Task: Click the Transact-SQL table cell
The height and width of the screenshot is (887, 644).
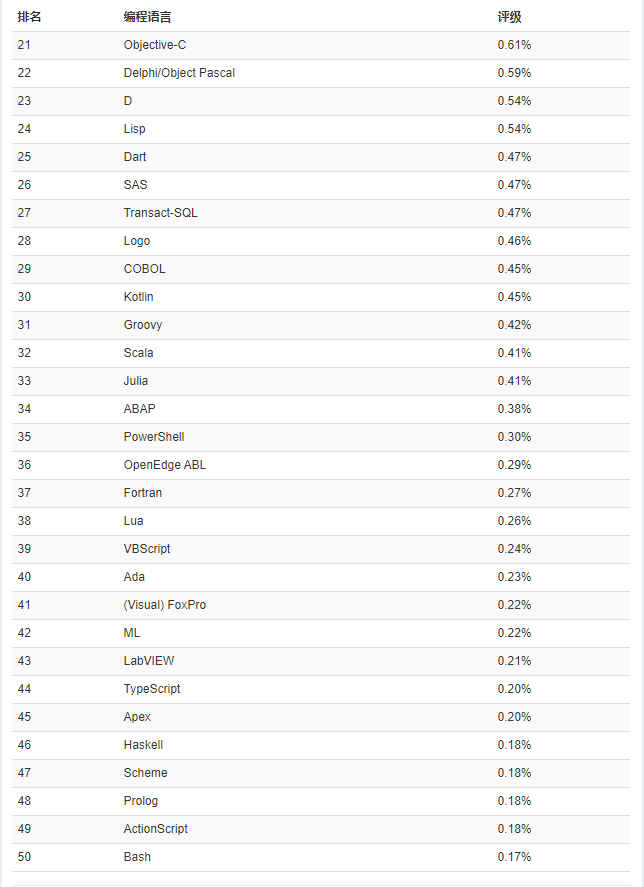Action: pyautogui.click(x=160, y=213)
